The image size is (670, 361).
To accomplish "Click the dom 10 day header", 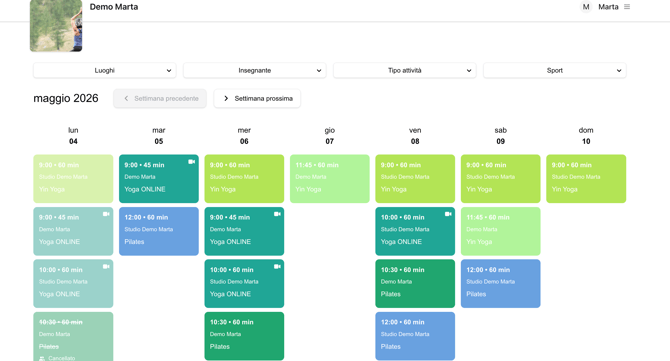I will pos(586,136).
